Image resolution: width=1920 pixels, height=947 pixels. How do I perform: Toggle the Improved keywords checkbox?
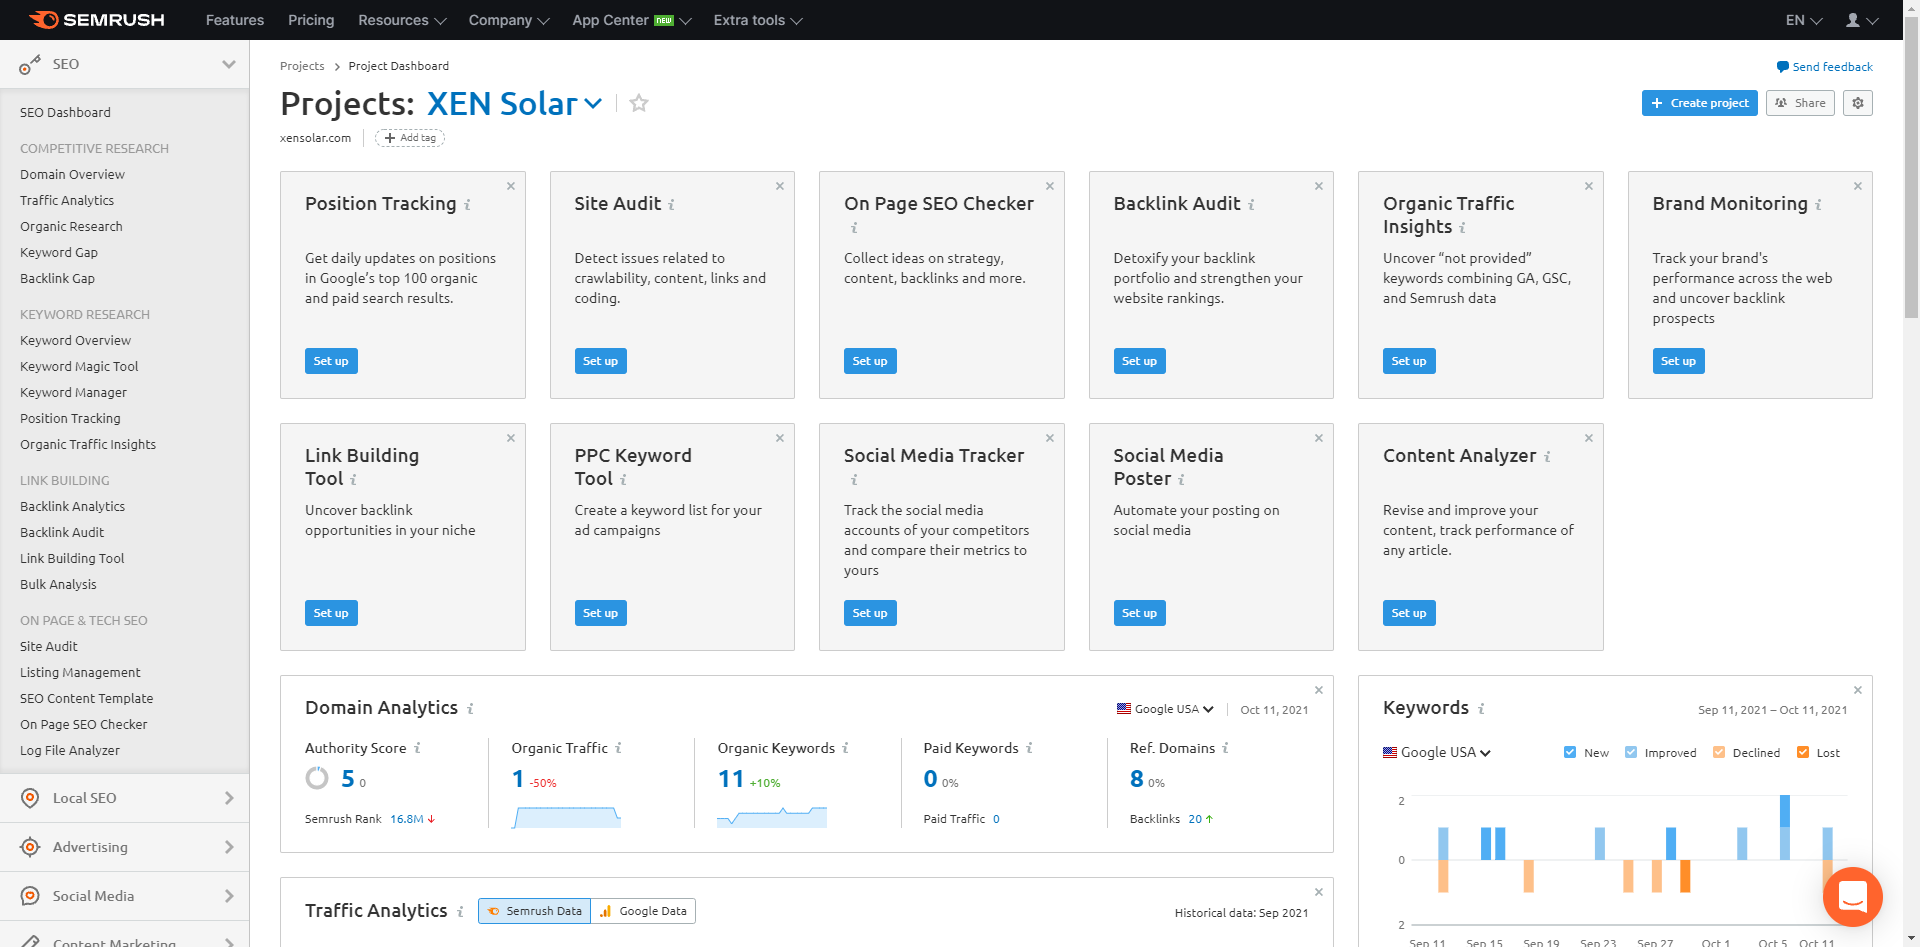[x=1631, y=752]
